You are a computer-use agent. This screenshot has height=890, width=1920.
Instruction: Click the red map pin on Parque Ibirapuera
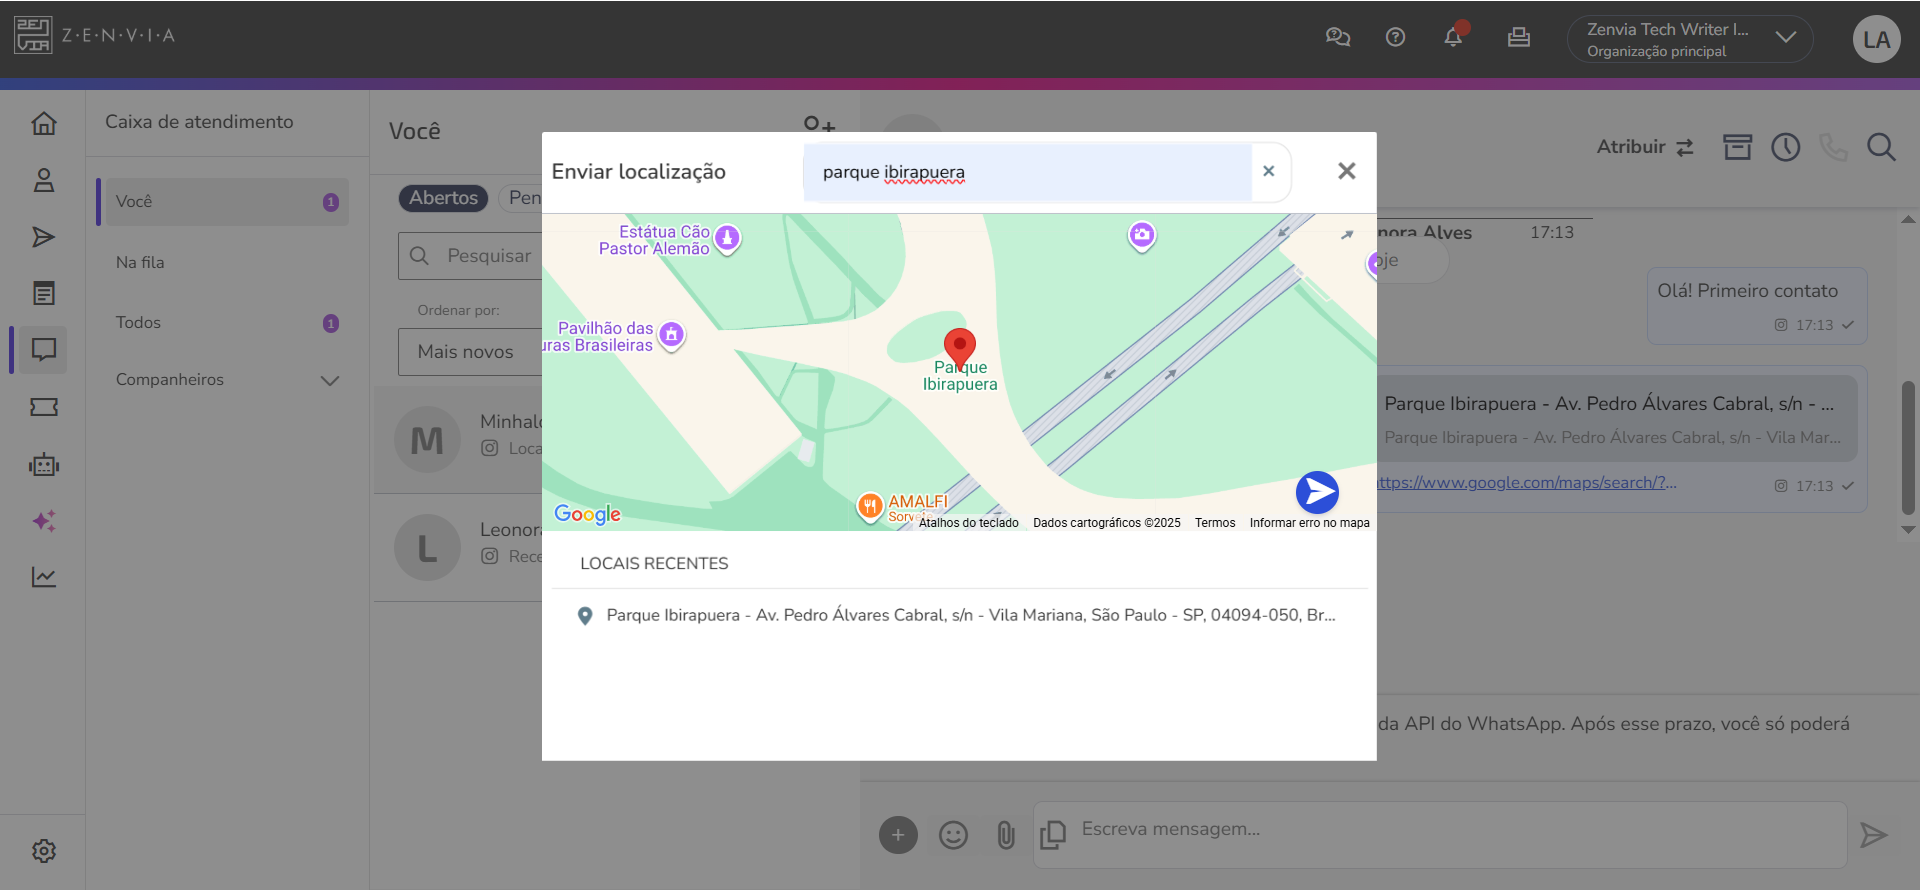click(960, 348)
